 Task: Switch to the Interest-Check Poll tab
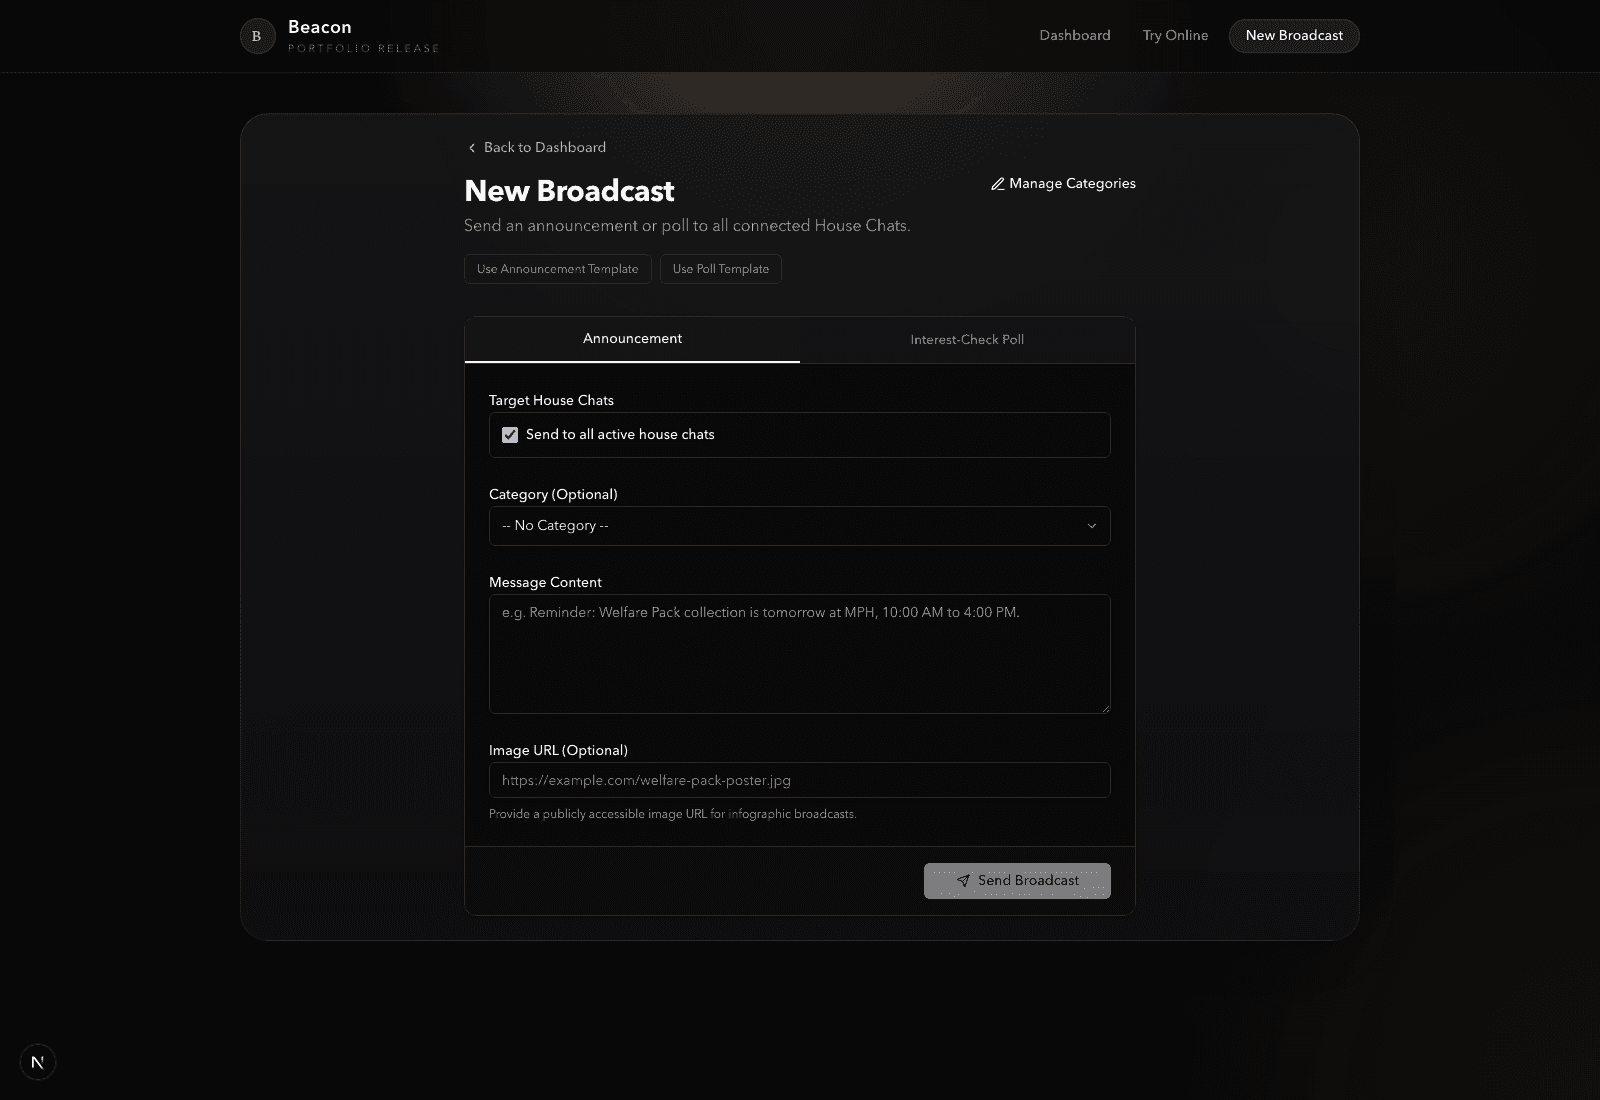[x=966, y=340]
